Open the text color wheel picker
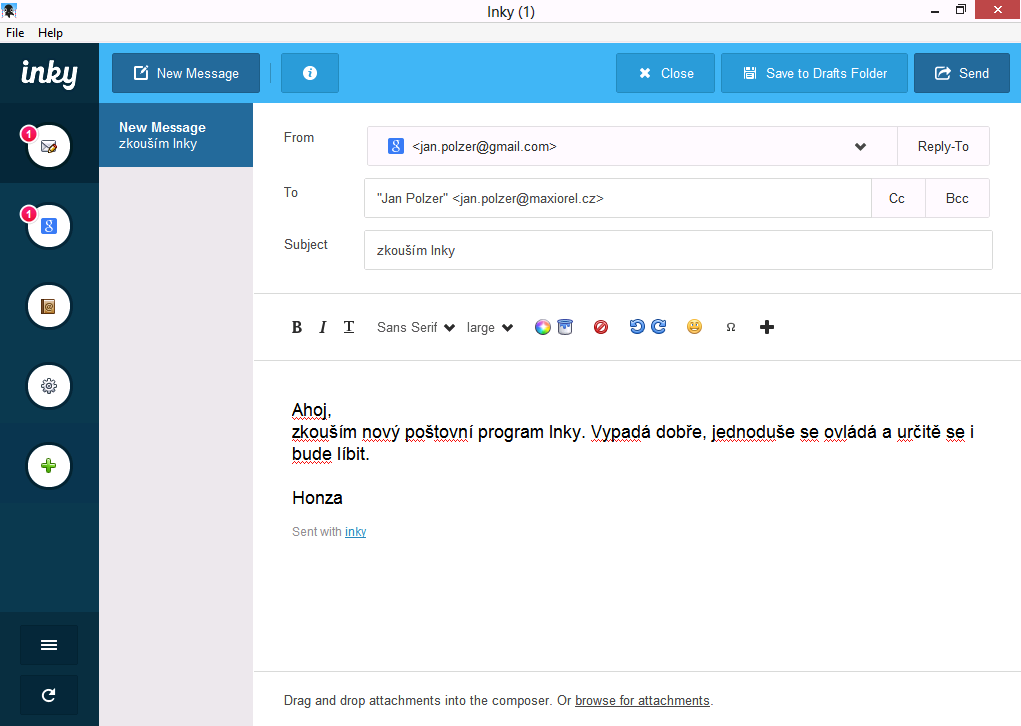This screenshot has height=726, width=1021. point(542,328)
